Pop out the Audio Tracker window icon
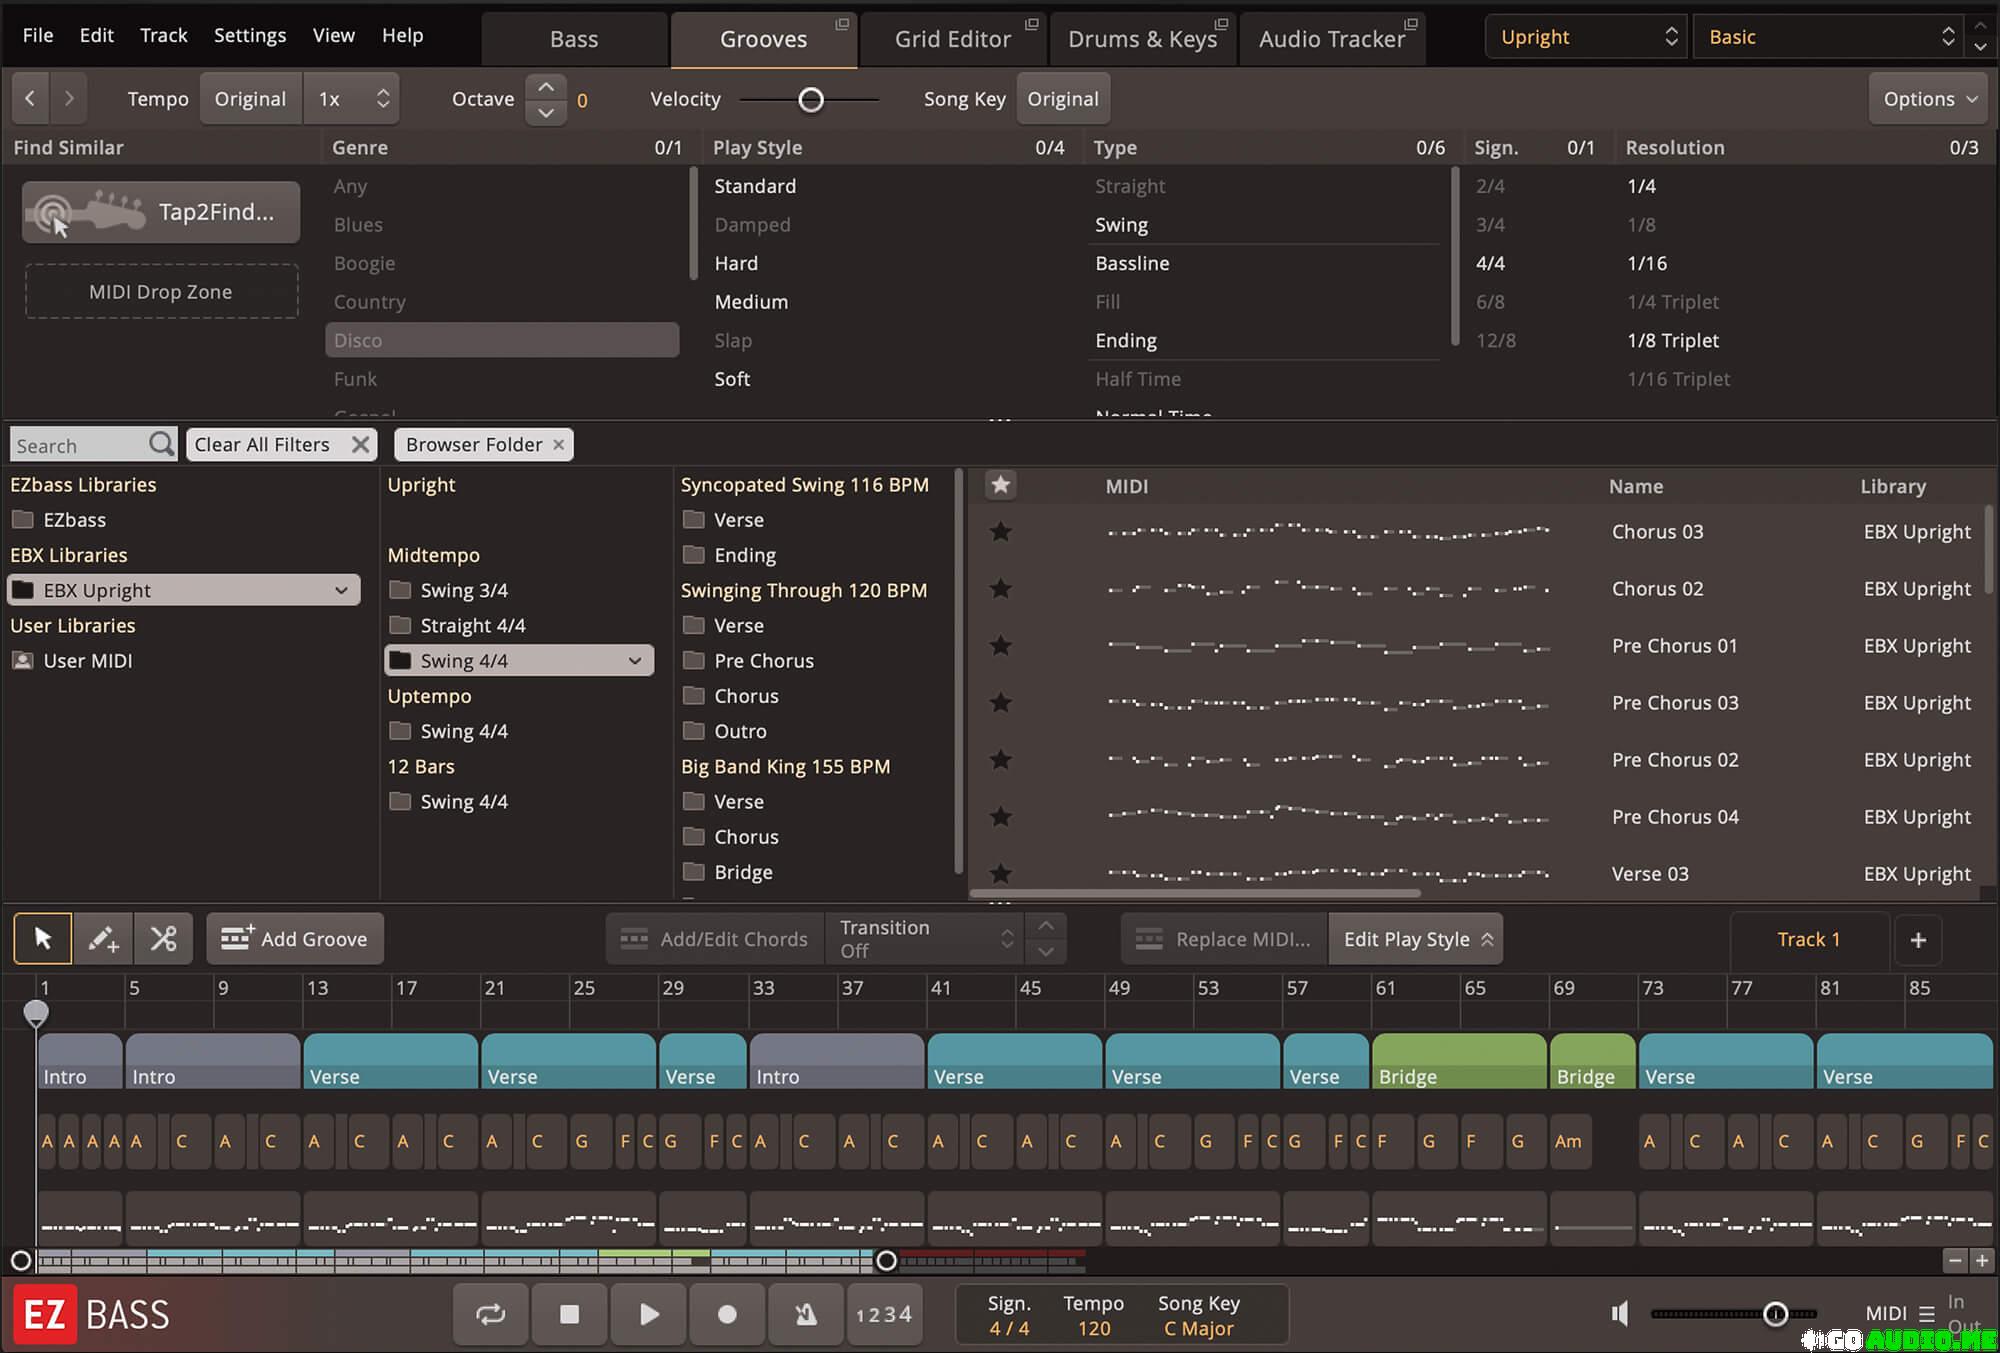The height and width of the screenshot is (1353, 2000). (x=1411, y=24)
